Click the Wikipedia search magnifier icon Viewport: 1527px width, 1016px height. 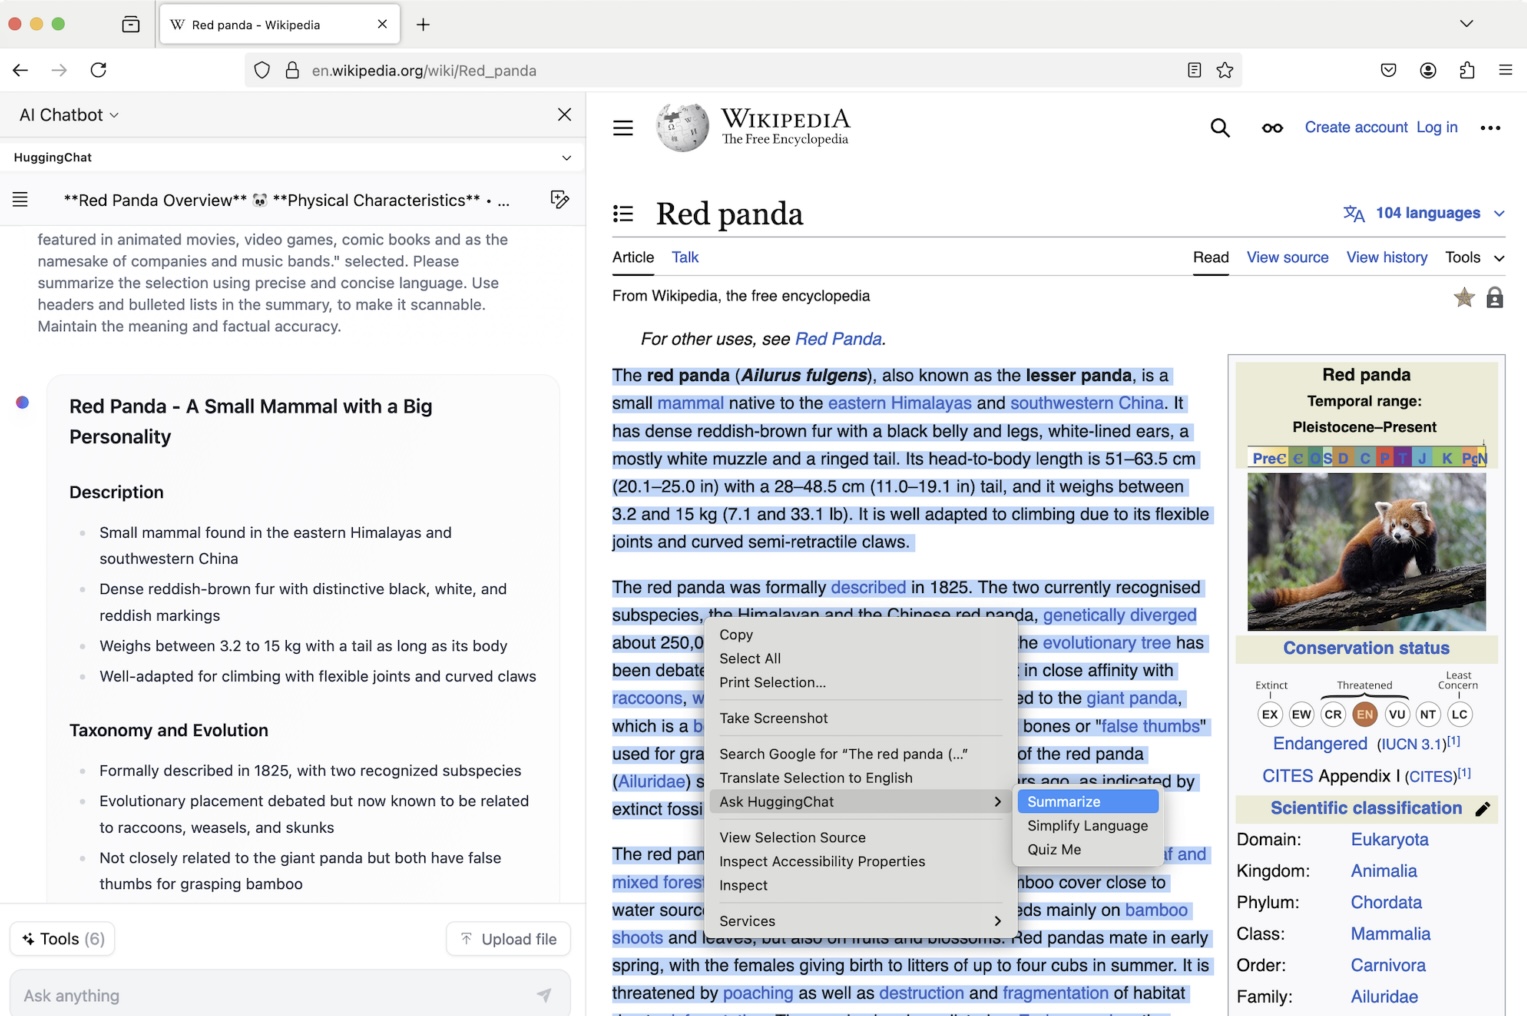pyautogui.click(x=1220, y=127)
